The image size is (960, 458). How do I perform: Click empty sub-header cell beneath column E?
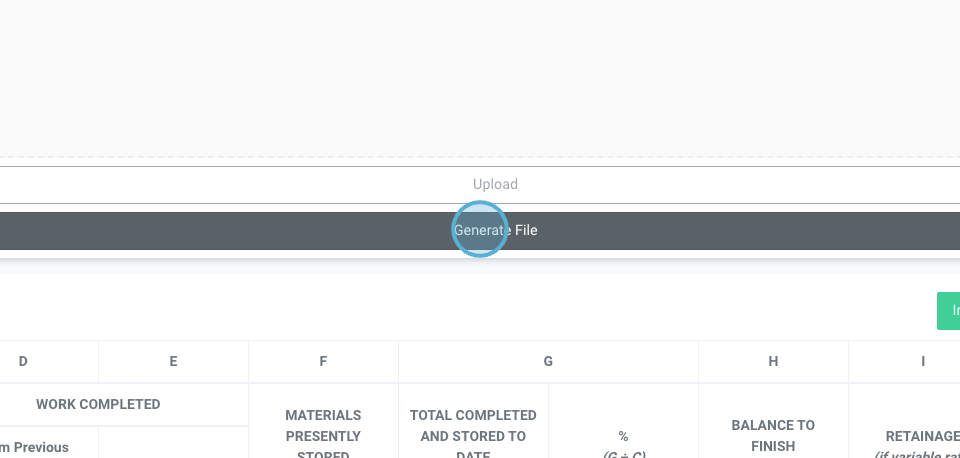[173, 443]
